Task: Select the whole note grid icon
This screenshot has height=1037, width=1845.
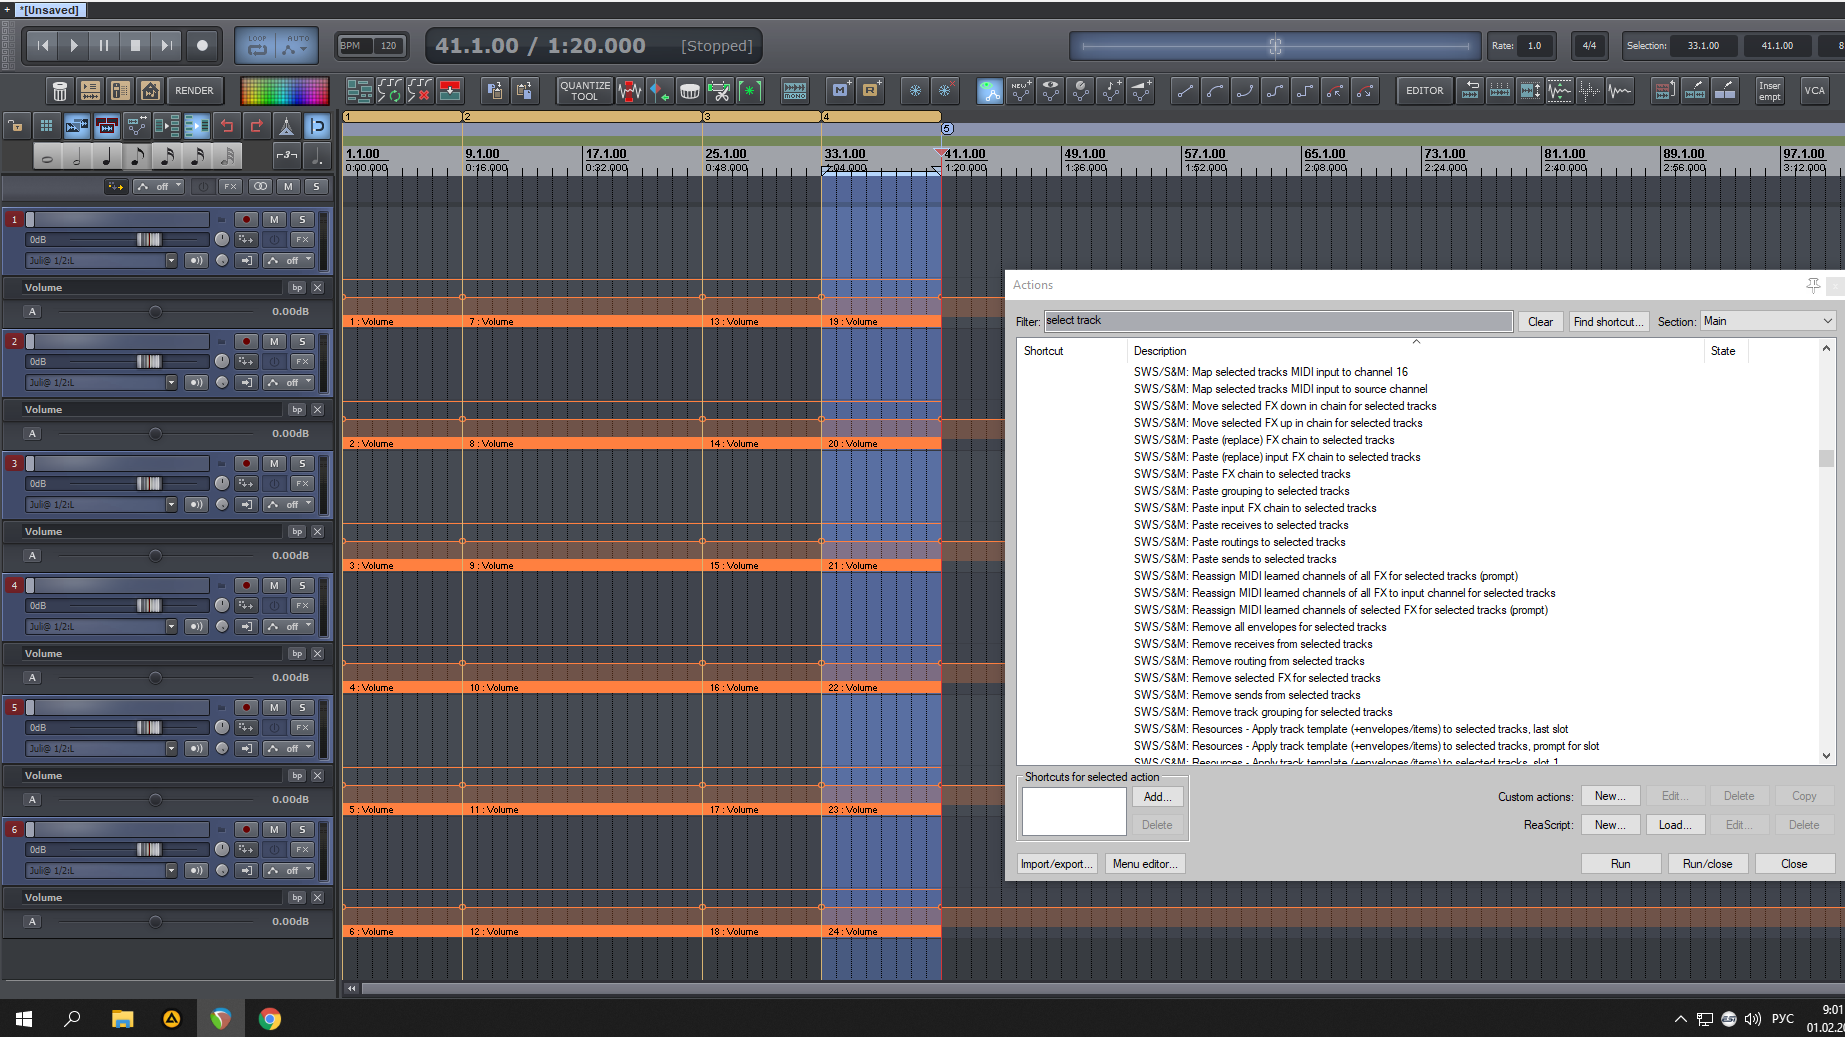Action: pyautogui.click(x=47, y=157)
